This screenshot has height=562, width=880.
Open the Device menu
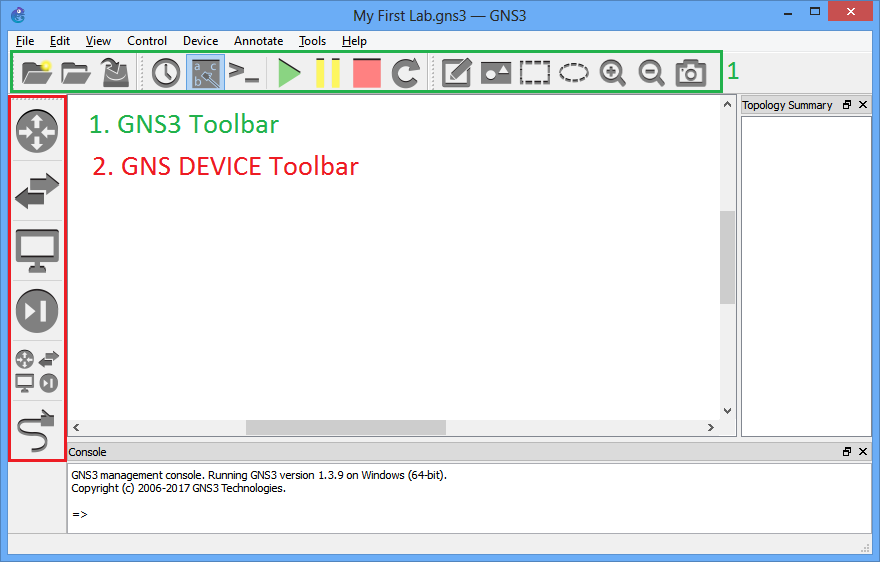[x=200, y=41]
